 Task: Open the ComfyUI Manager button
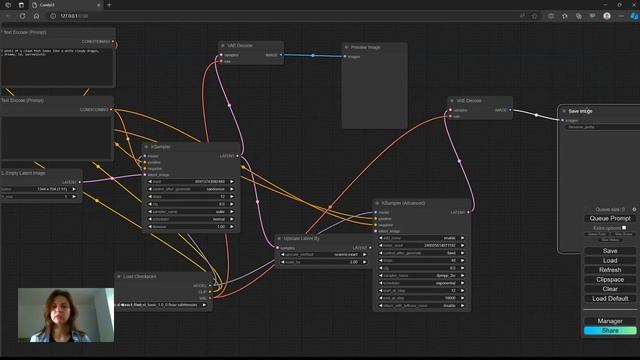click(x=610, y=321)
